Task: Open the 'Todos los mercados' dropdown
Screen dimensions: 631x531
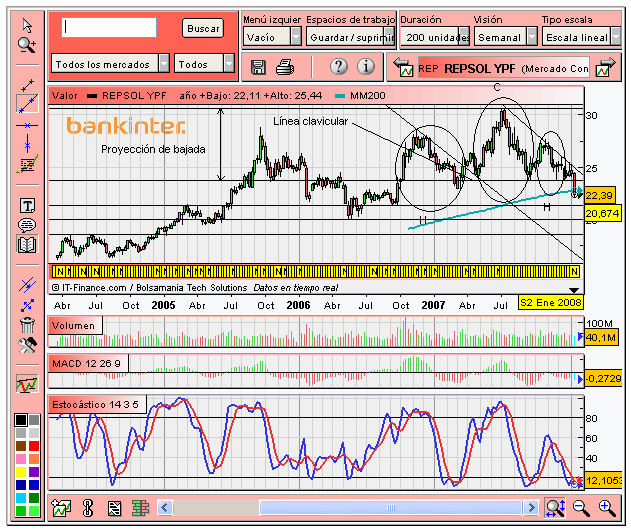Action: tap(110, 64)
